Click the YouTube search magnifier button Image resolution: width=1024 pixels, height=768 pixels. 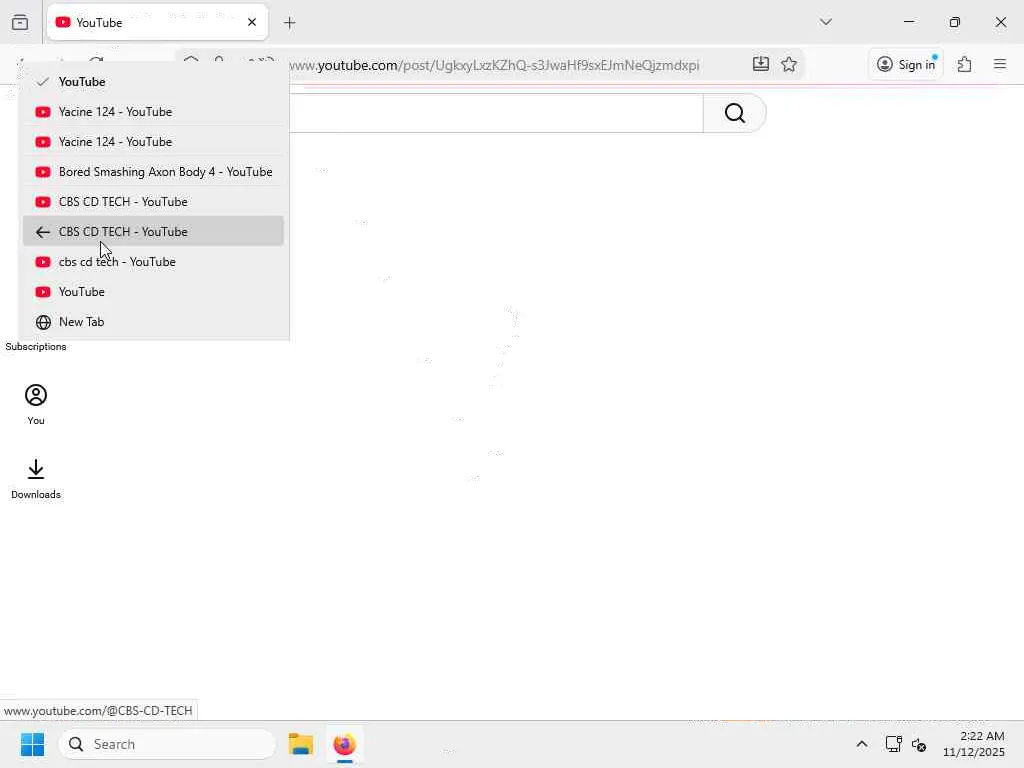pos(734,113)
